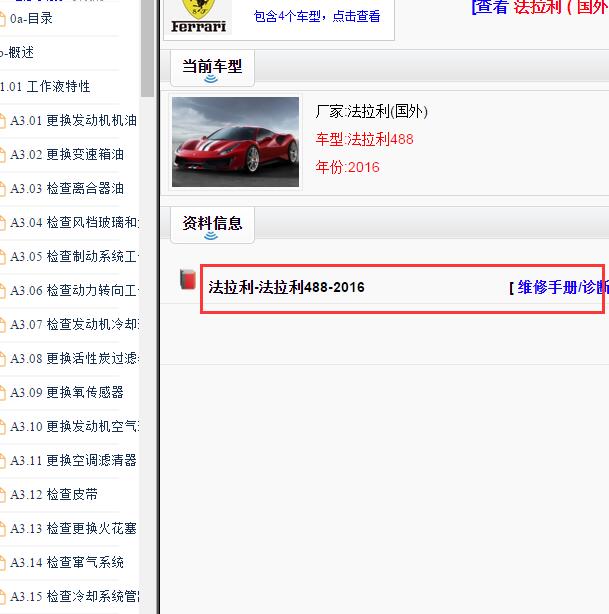Open A3.02 更换变速箱油 document

pos(67,154)
